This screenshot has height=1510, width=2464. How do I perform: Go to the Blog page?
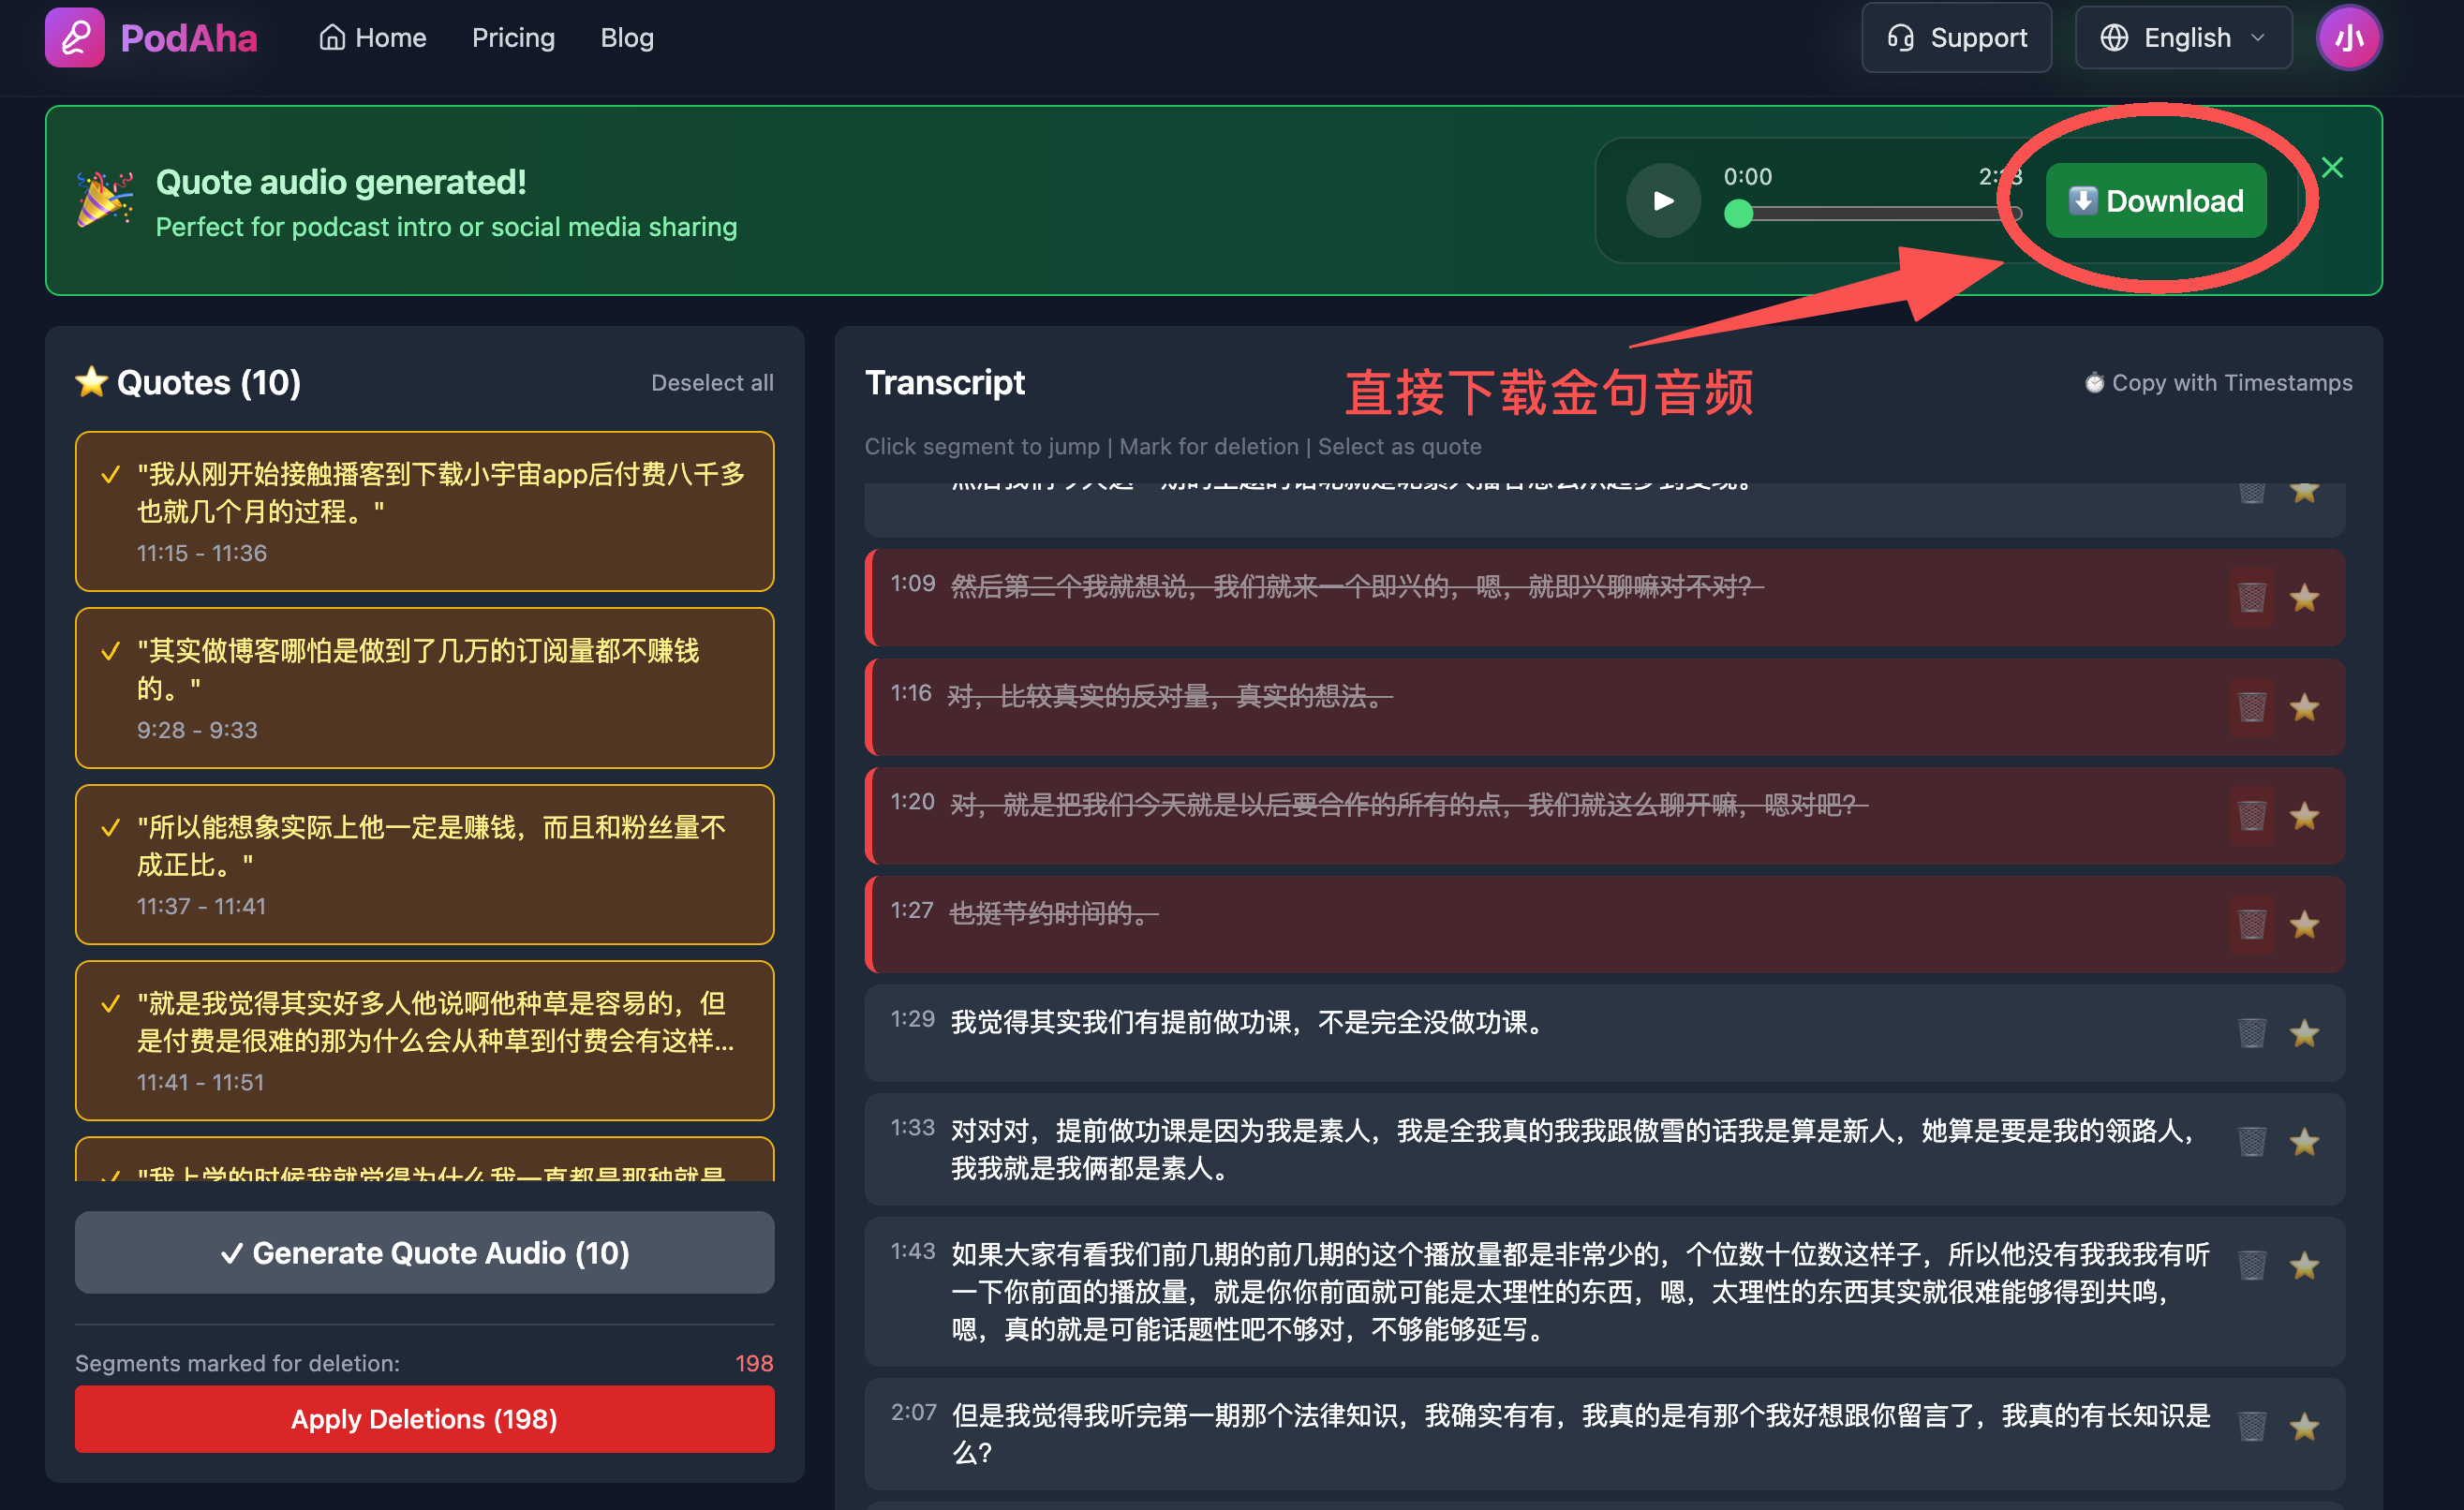pos(627,38)
